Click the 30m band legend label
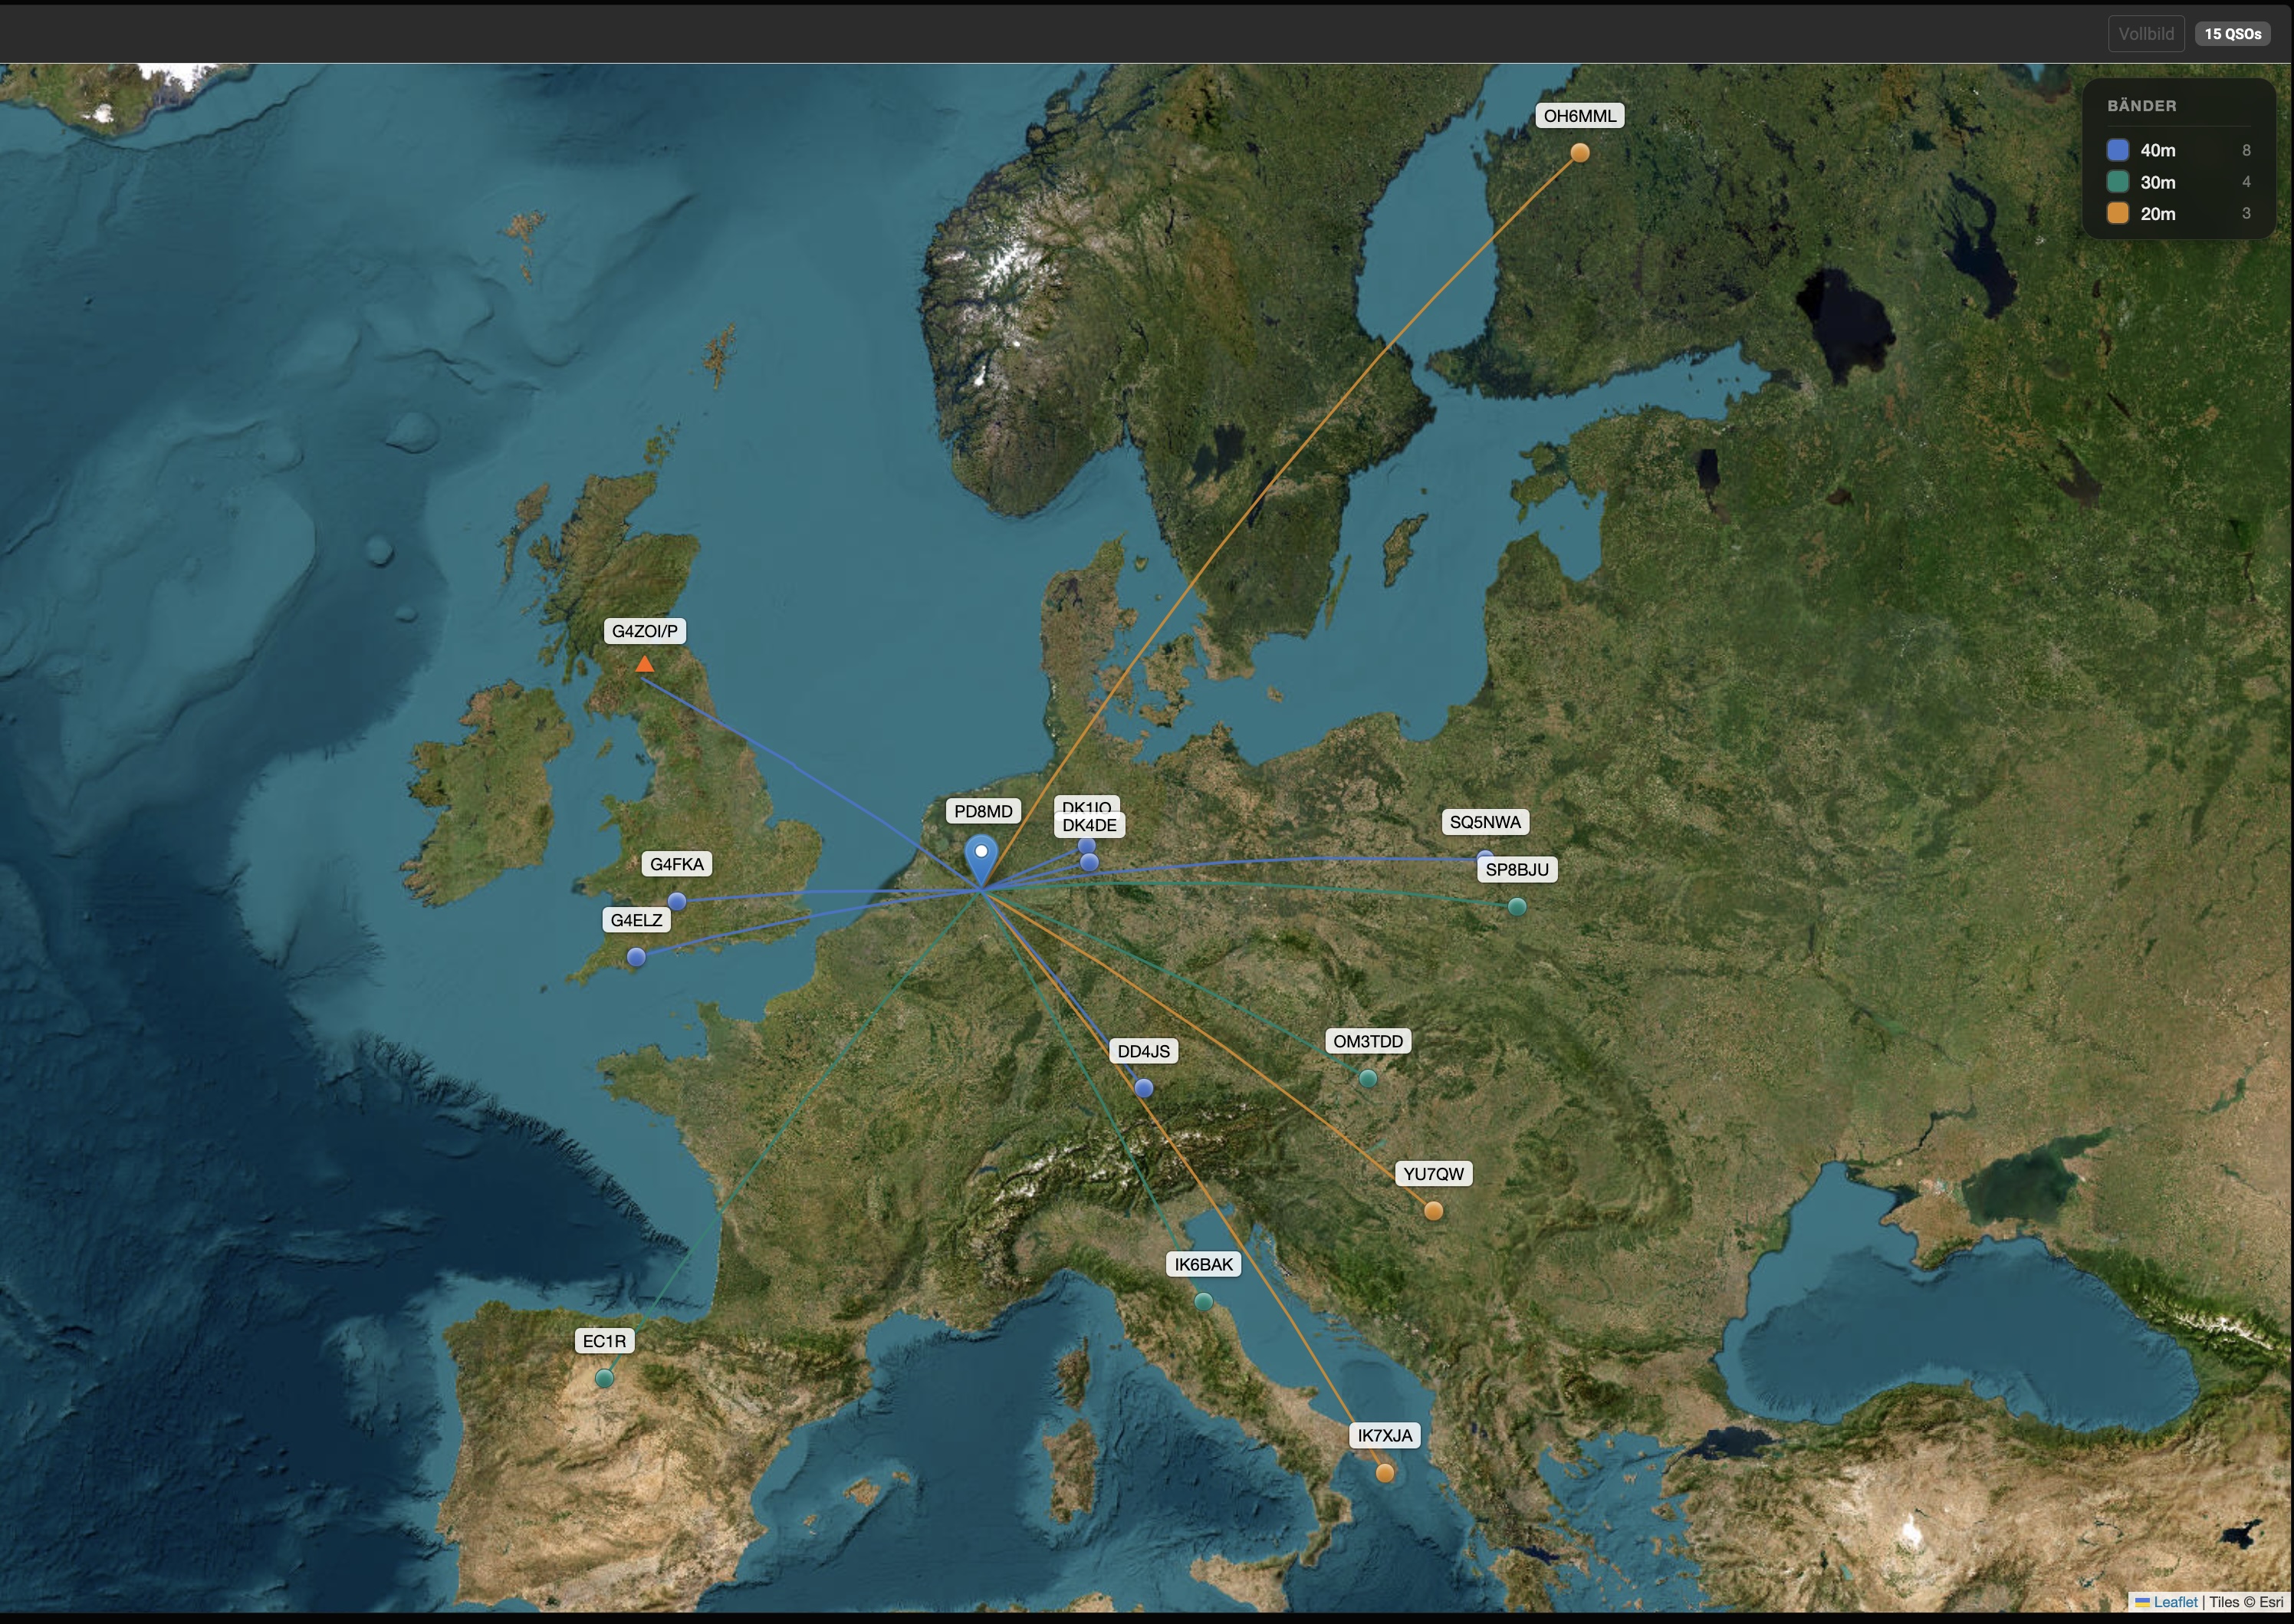Viewport: 2294px width, 1624px height. [2158, 182]
